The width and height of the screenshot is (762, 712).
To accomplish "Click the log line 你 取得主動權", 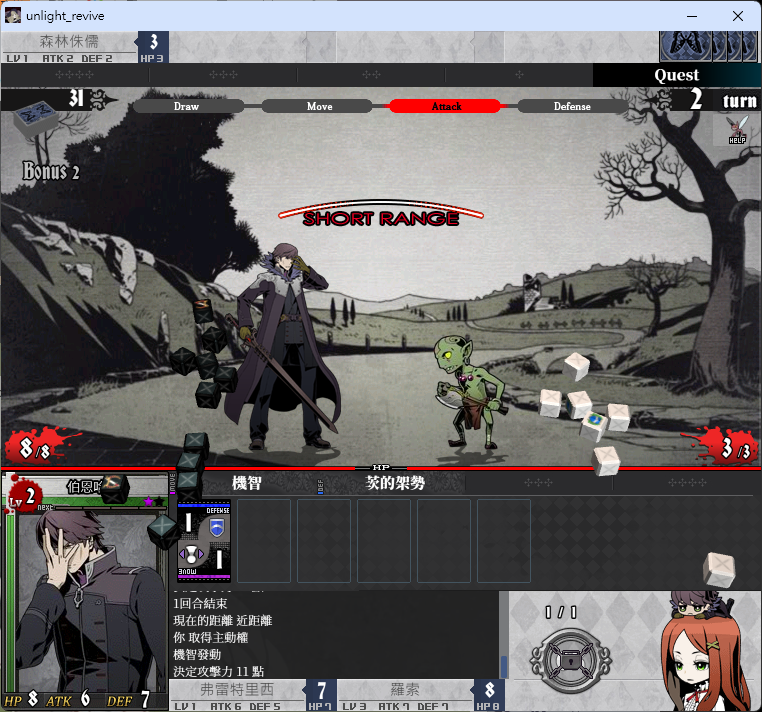I will [210, 637].
